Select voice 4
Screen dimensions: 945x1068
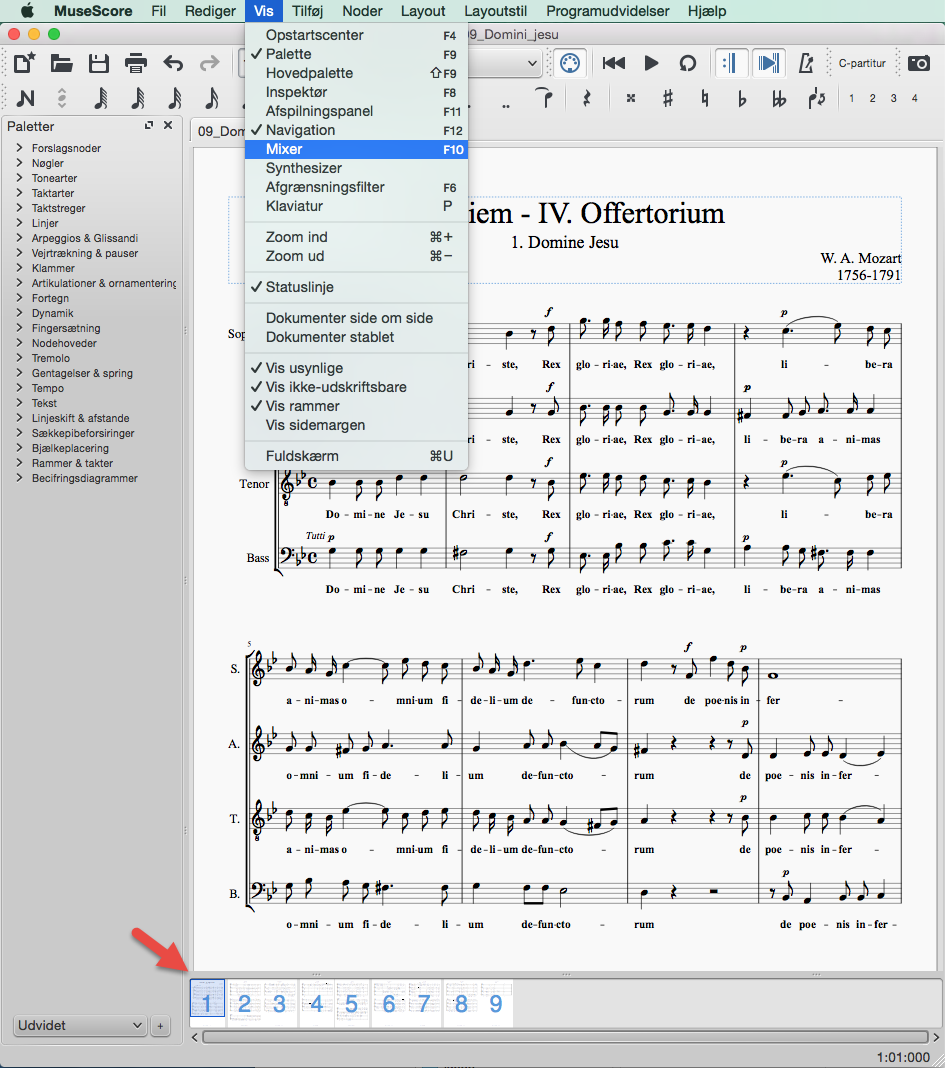pyautogui.click(x=914, y=98)
